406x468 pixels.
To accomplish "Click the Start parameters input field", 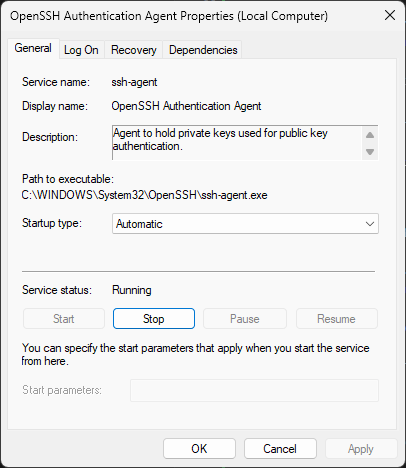I will click(x=254, y=390).
